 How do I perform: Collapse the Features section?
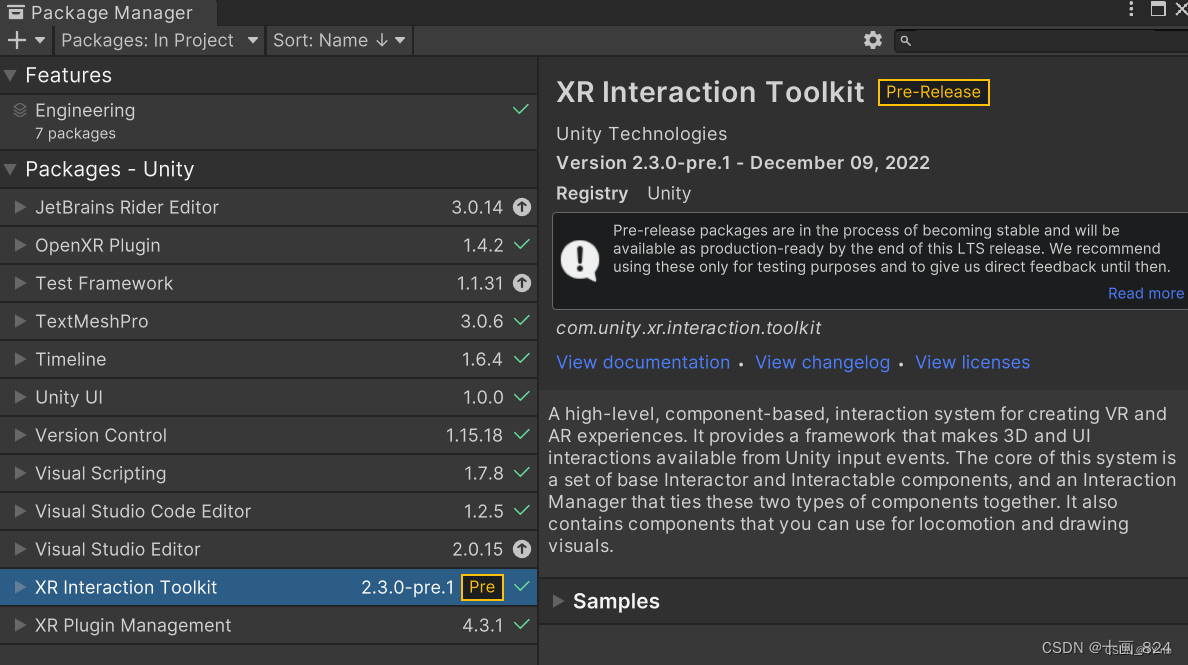click(x=11, y=75)
